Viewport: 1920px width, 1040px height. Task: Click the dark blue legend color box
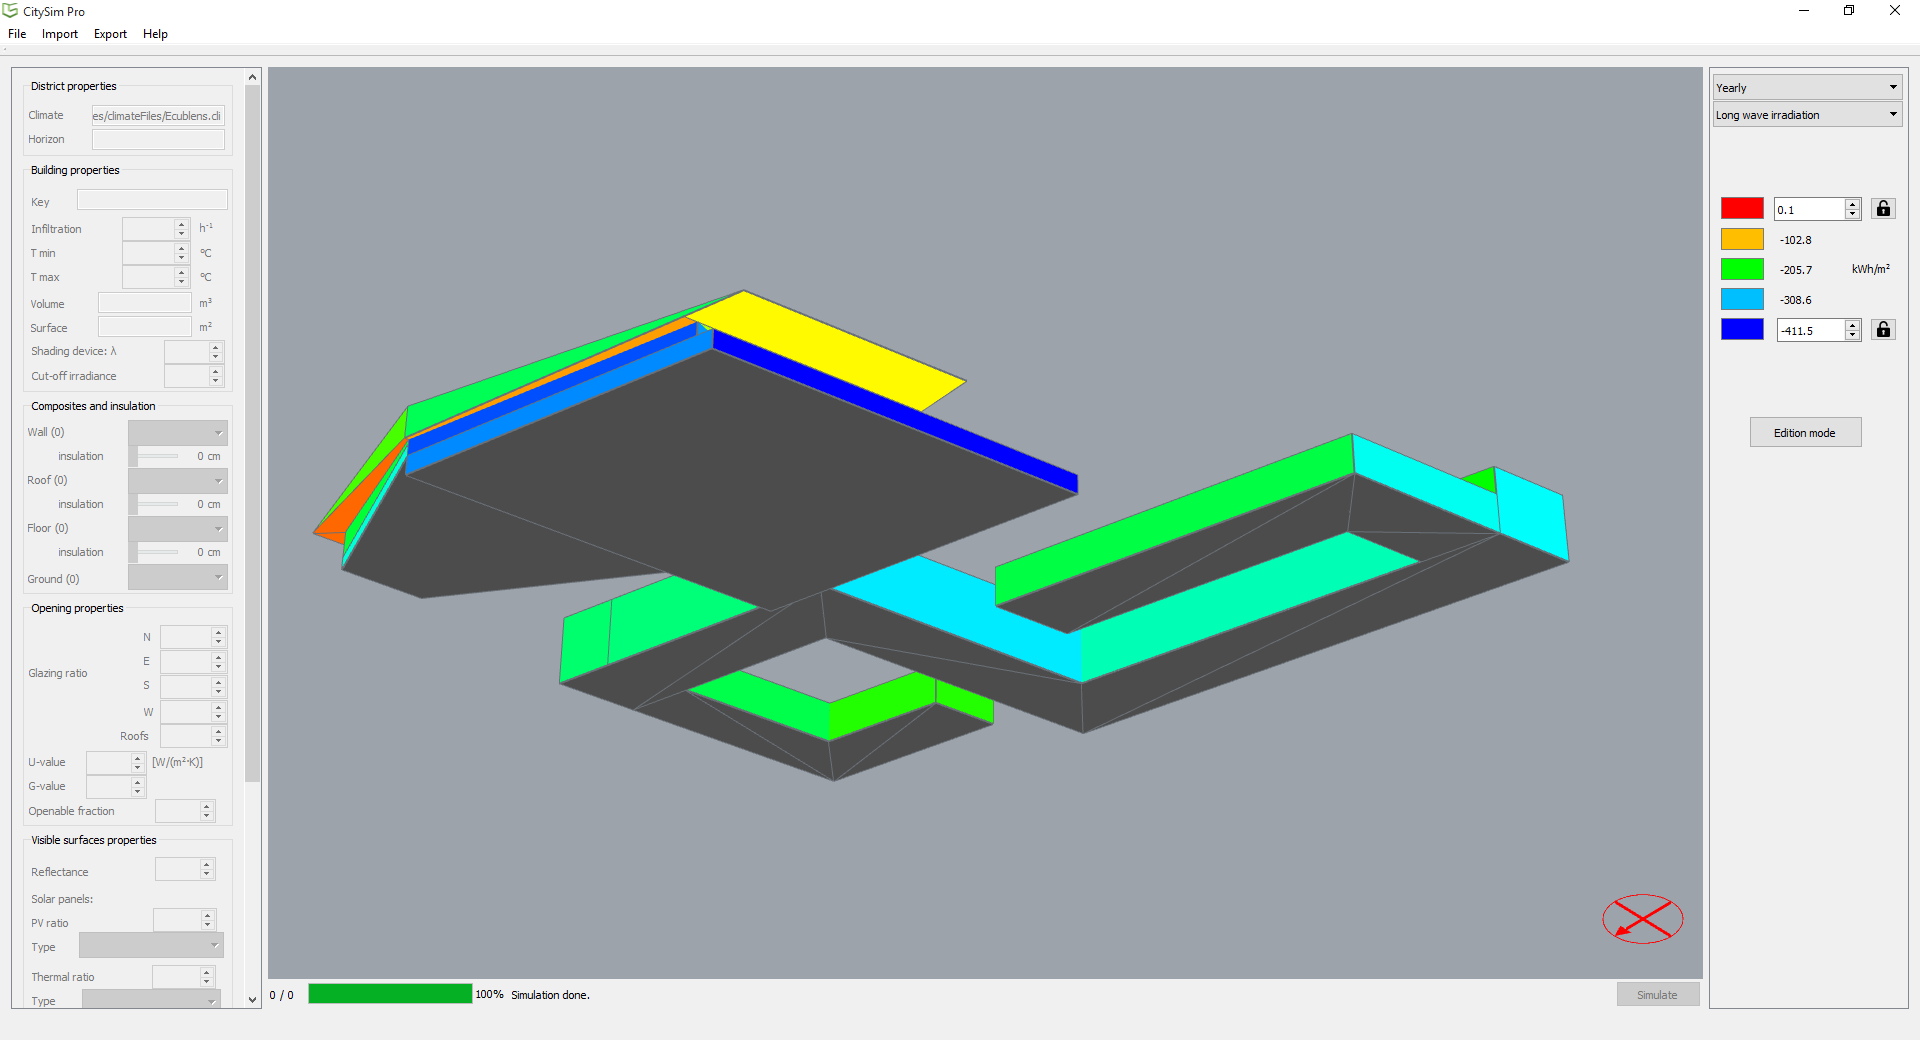pyautogui.click(x=1741, y=330)
